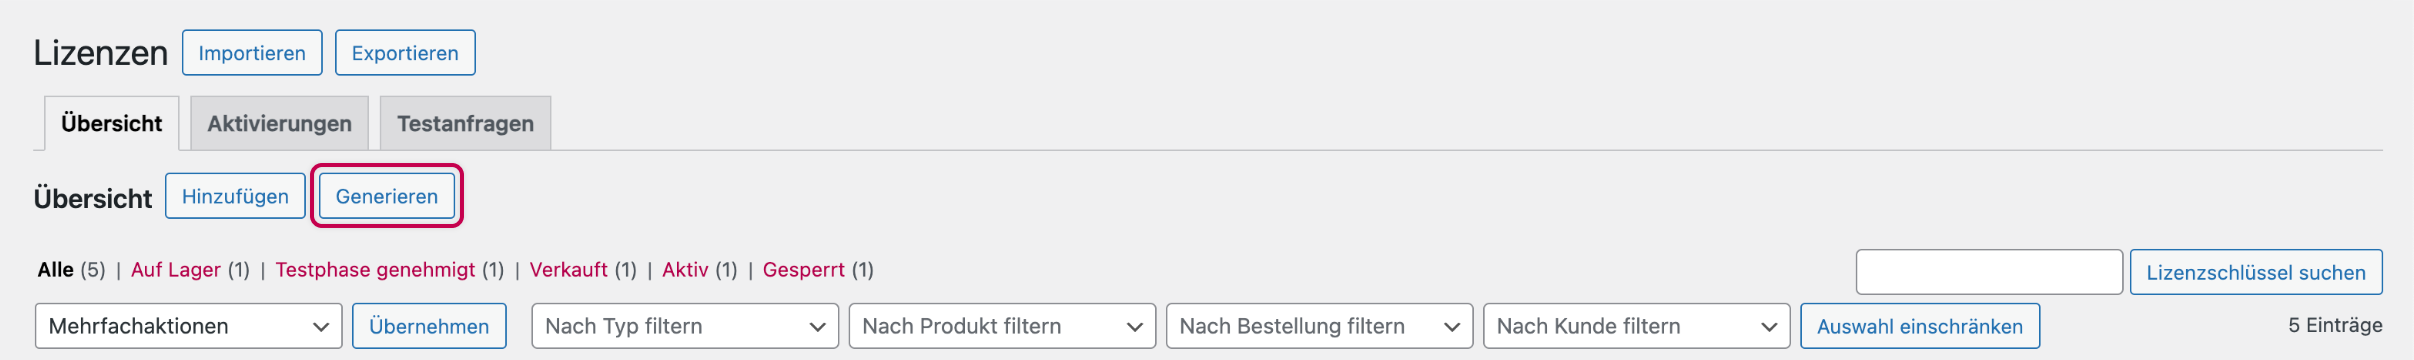The height and width of the screenshot is (360, 2414).
Task: Click the Generieren button
Action: pyautogui.click(x=387, y=196)
